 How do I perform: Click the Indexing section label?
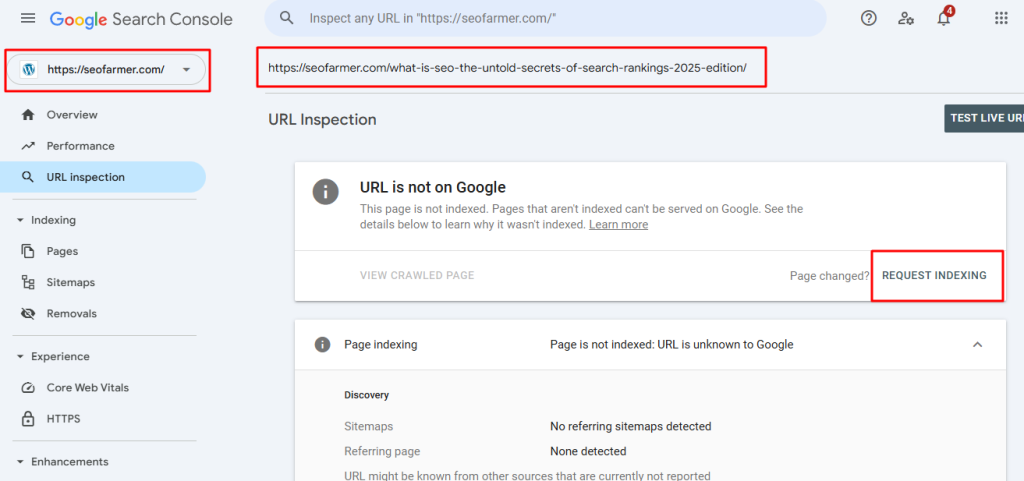click(54, 221)
